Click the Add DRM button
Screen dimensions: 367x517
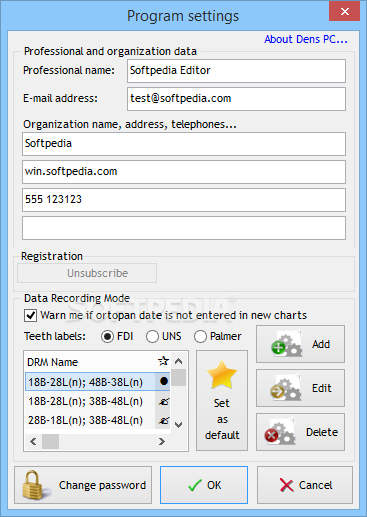click(x=300, y=344)
